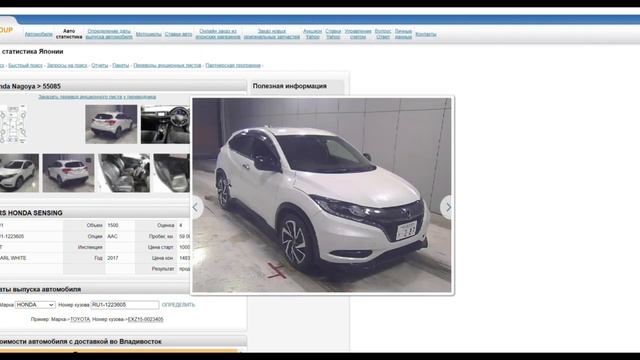Open the front side view thumbnail in second row
640x360 pixels.
coord(19,173)
